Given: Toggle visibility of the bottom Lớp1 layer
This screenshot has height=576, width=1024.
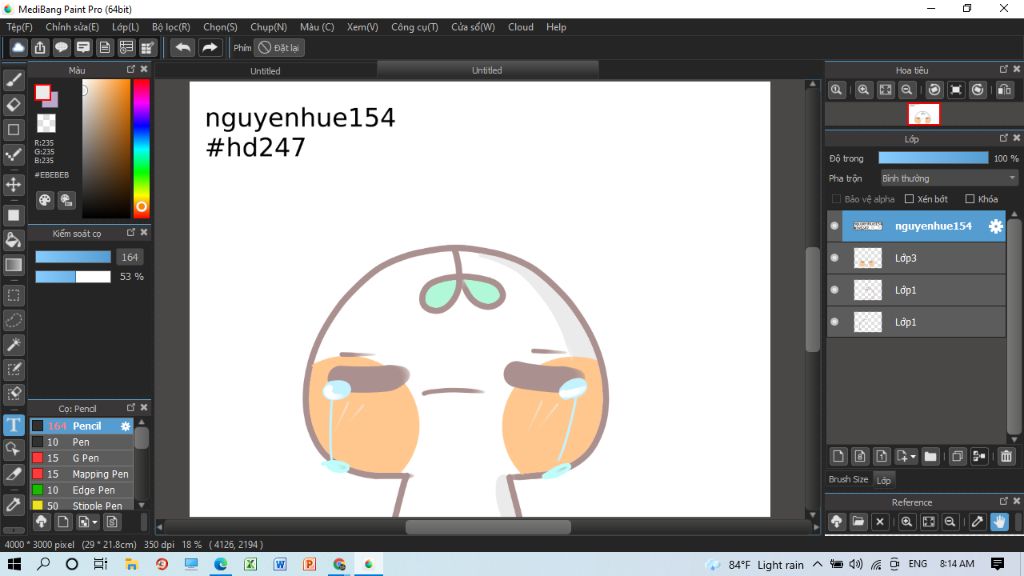Looking at the screenshot, I should pos(835,322).
